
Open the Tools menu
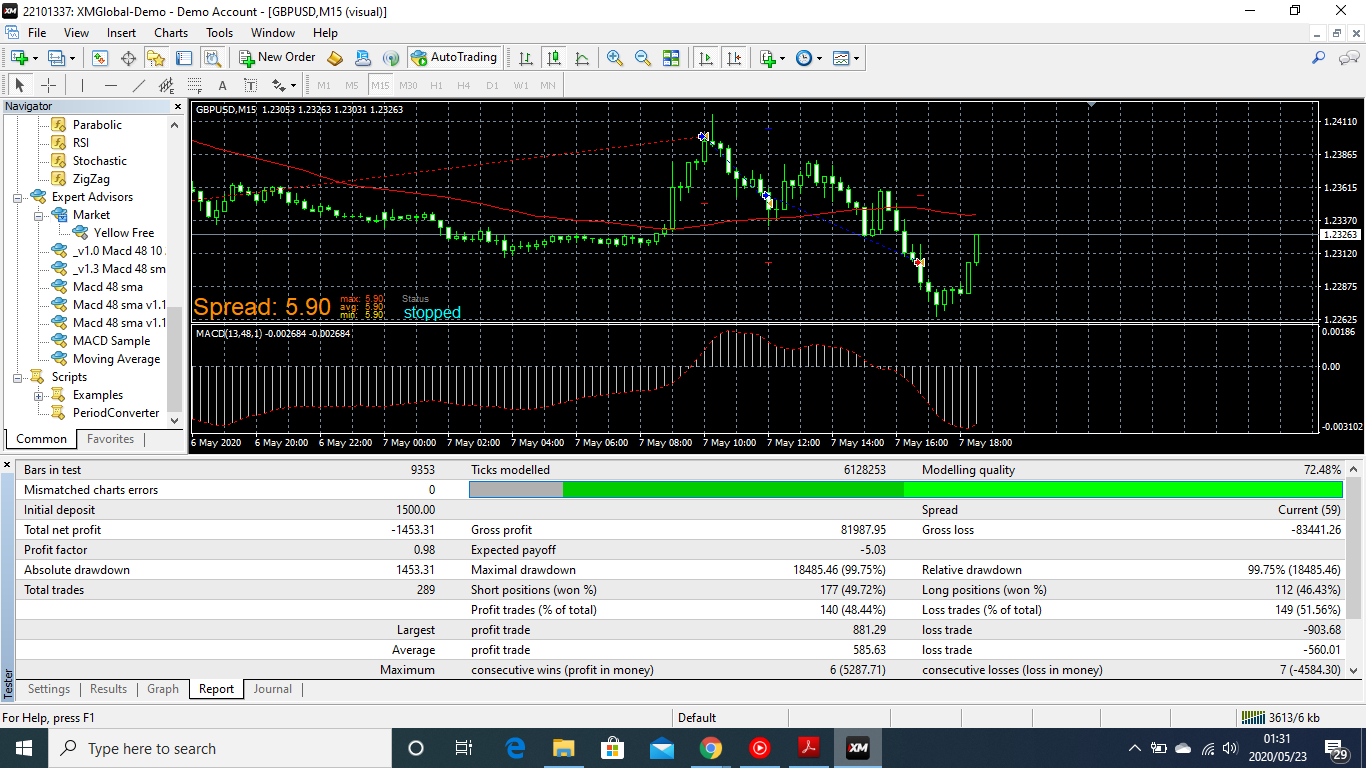pos(219,33)
